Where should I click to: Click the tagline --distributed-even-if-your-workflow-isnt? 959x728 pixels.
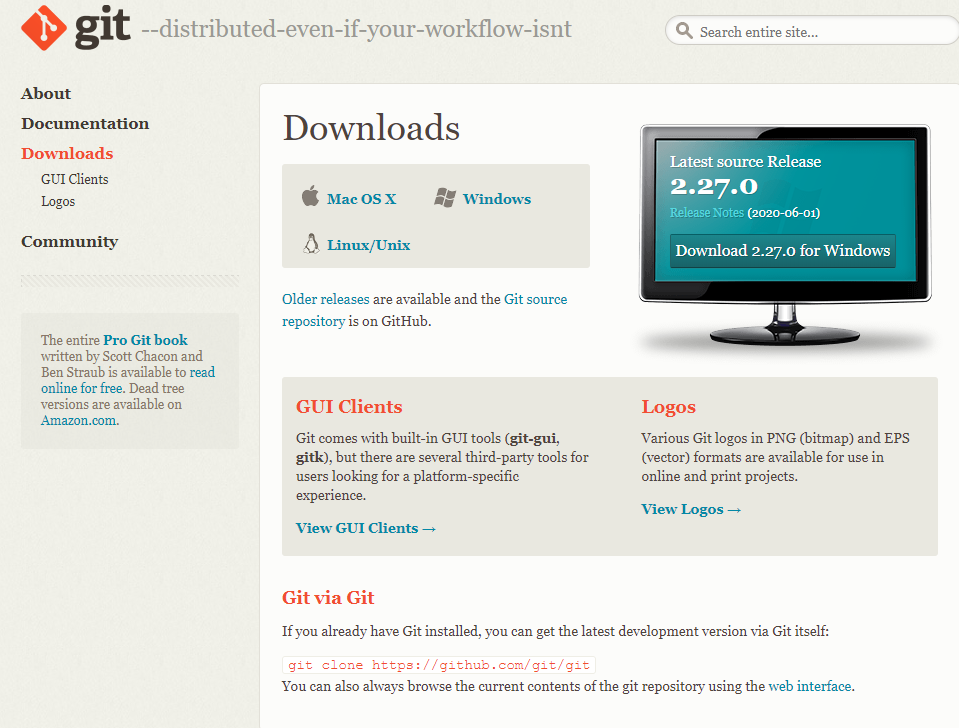(356, 29)
